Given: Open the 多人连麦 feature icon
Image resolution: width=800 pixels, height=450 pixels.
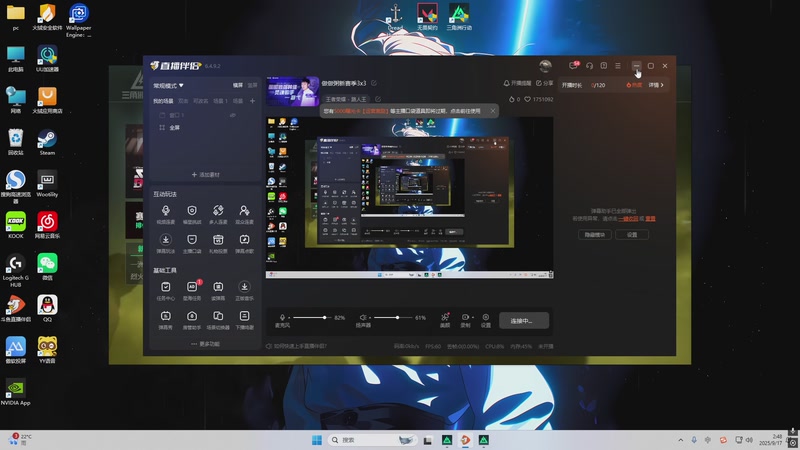Looking at the screenshot, I should pyautogui.click(x=218, y=210).
